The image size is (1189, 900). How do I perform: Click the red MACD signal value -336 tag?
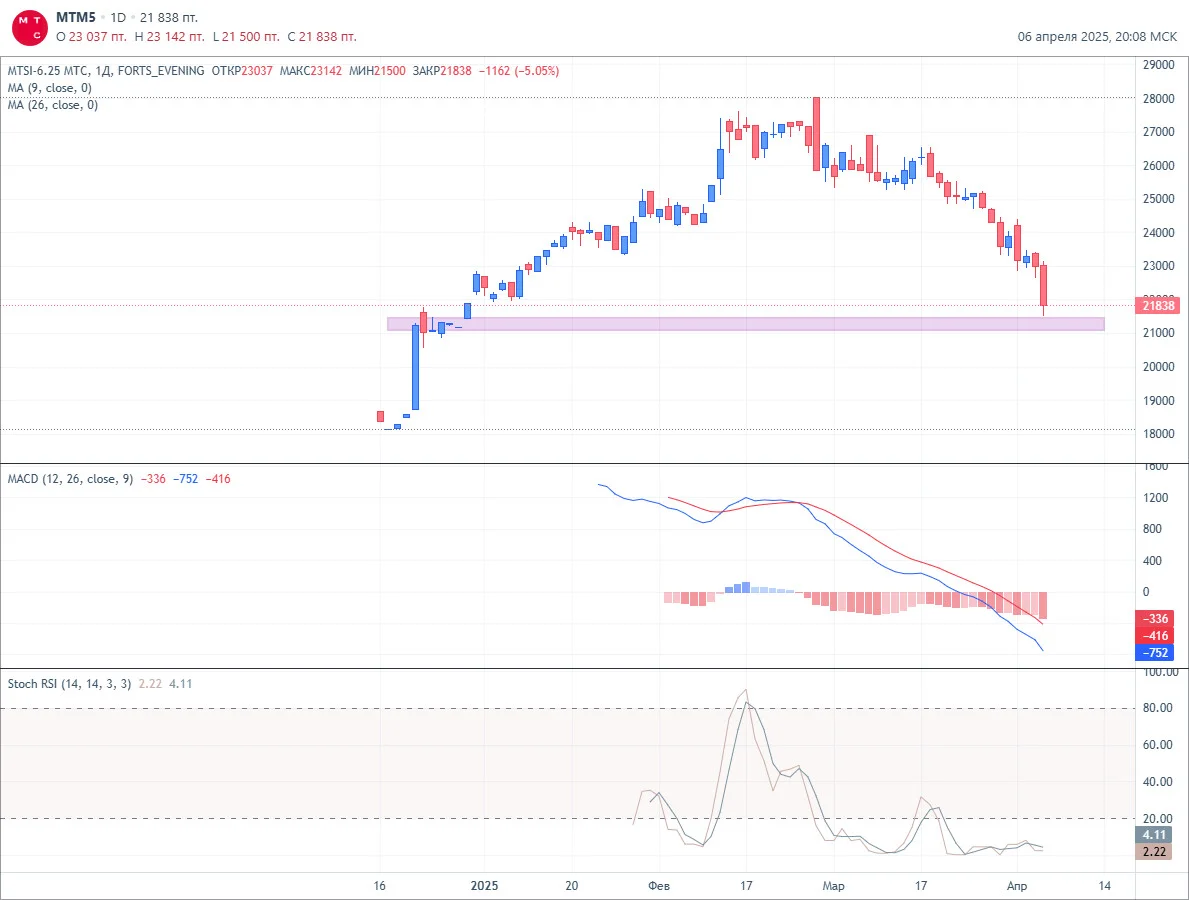point(1154,619)
